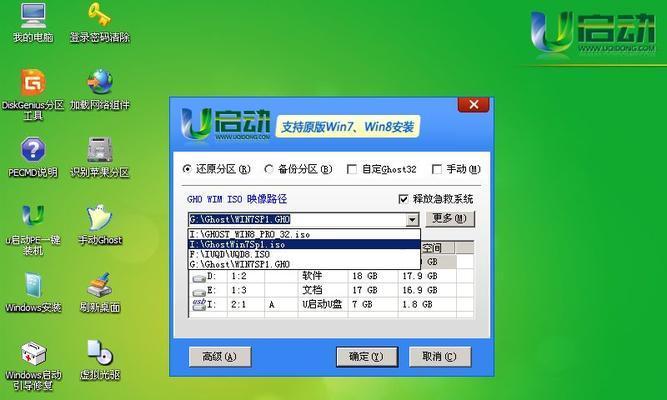Click drive icon of E: row

[x=199, y=292]
